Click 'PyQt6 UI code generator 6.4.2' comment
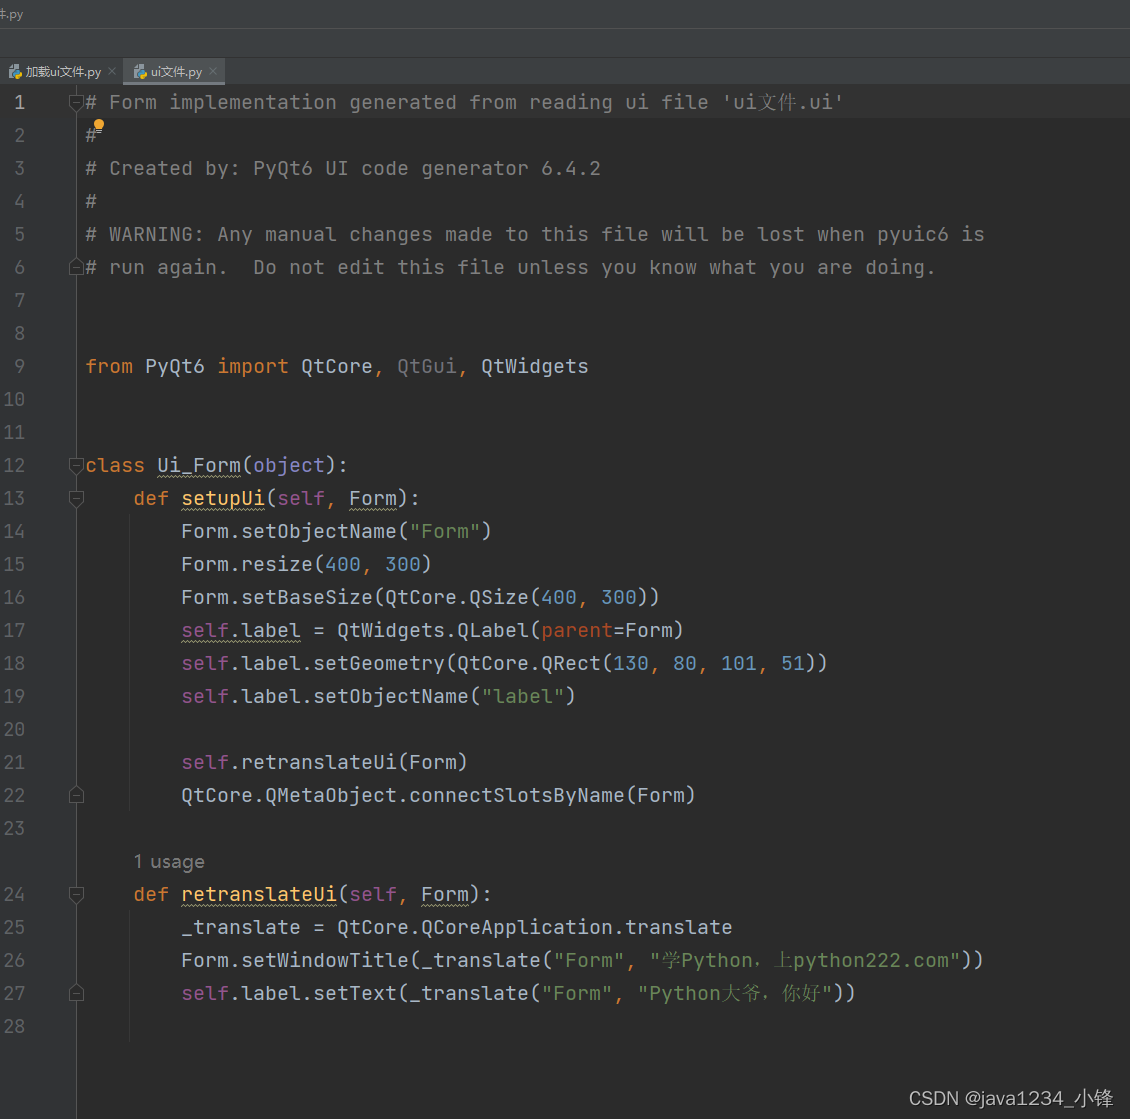Viewport: 1130px width, 1119px height. coord(427,169)
